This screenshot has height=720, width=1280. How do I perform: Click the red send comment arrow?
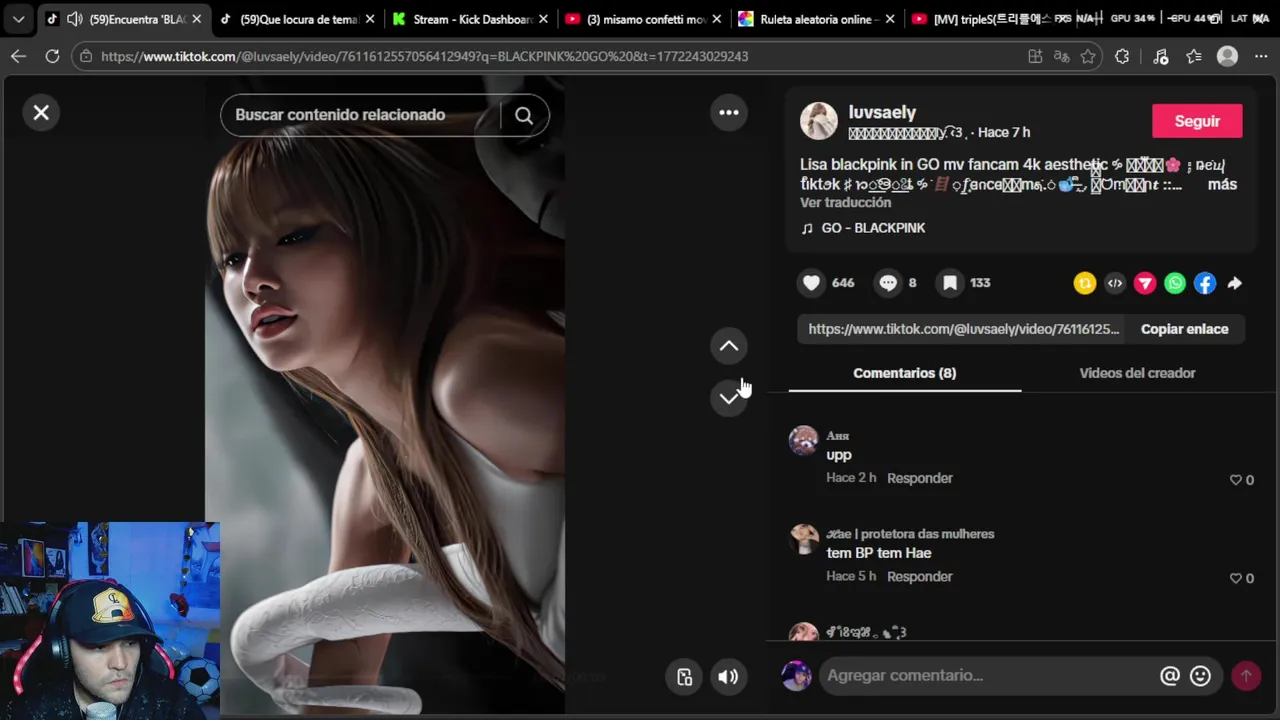pos(1246,676)
